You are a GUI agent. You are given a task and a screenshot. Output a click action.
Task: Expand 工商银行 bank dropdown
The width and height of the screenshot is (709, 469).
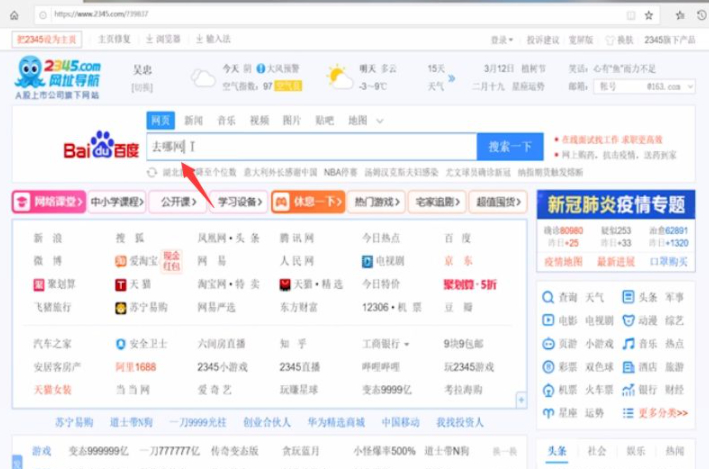coord(407,345)
